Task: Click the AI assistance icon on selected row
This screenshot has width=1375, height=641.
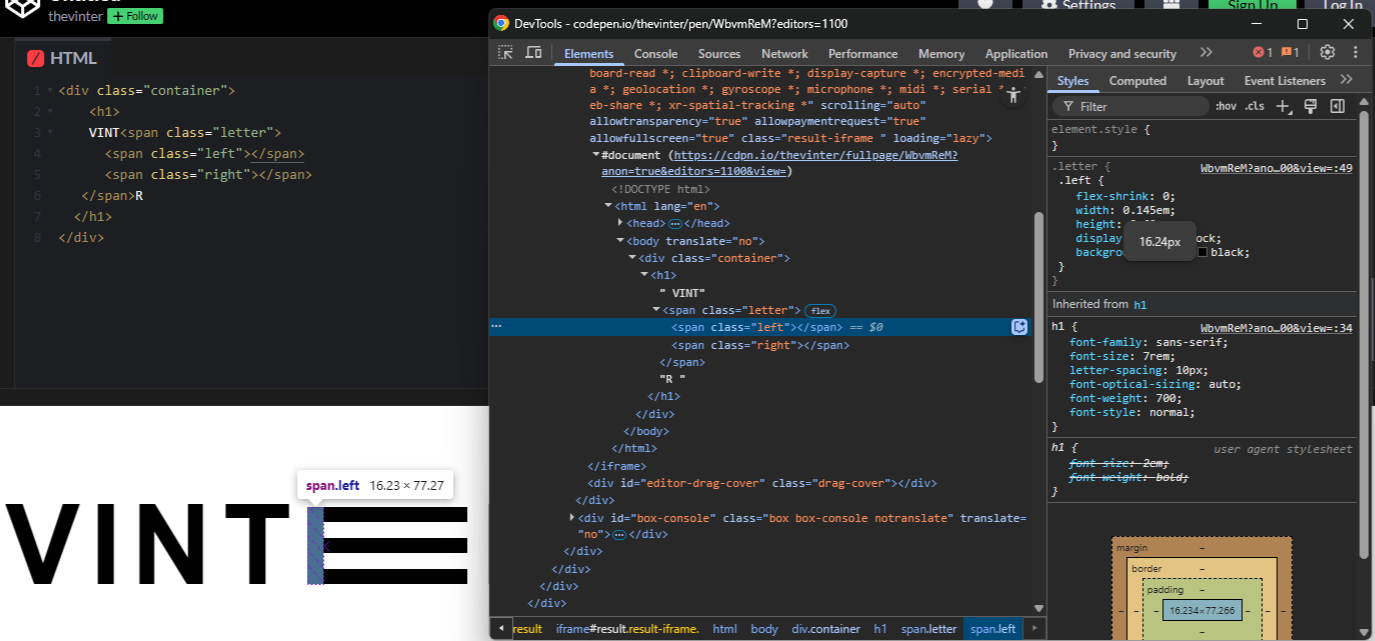Action: pyautogui.click(x=1020, y=327)
